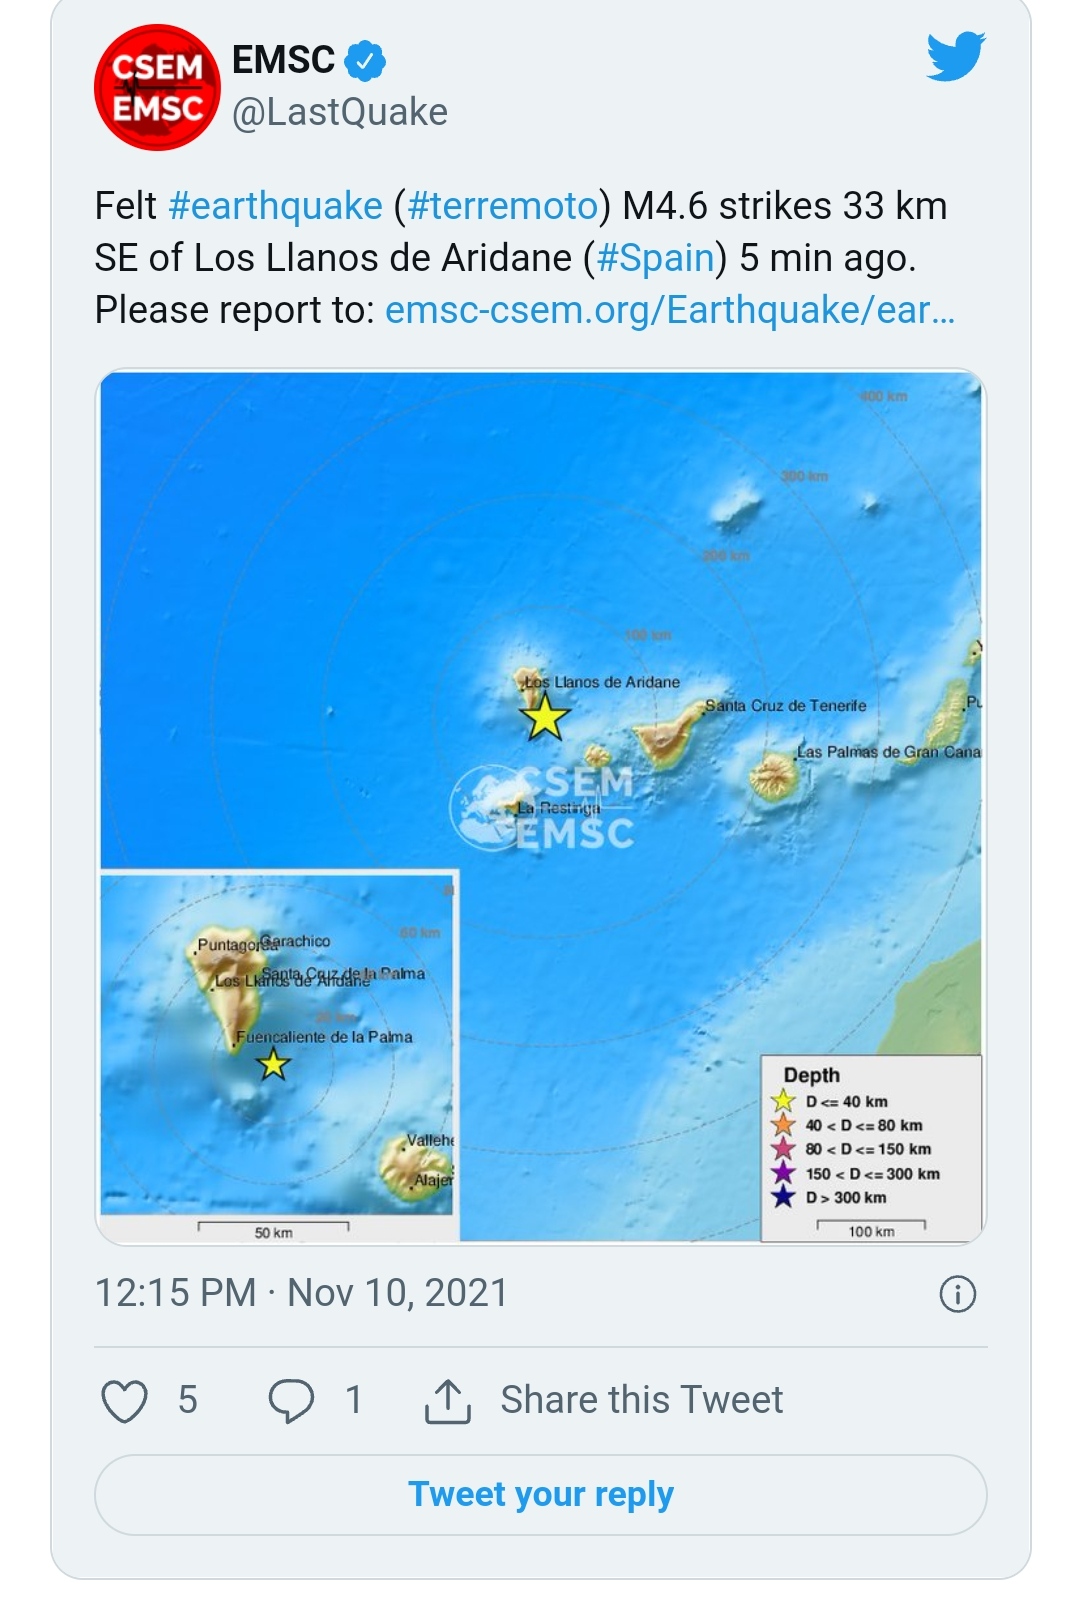Click the share upload arrow icon
This screenshot has height=1600, width=1080.
pos(447,1400)
